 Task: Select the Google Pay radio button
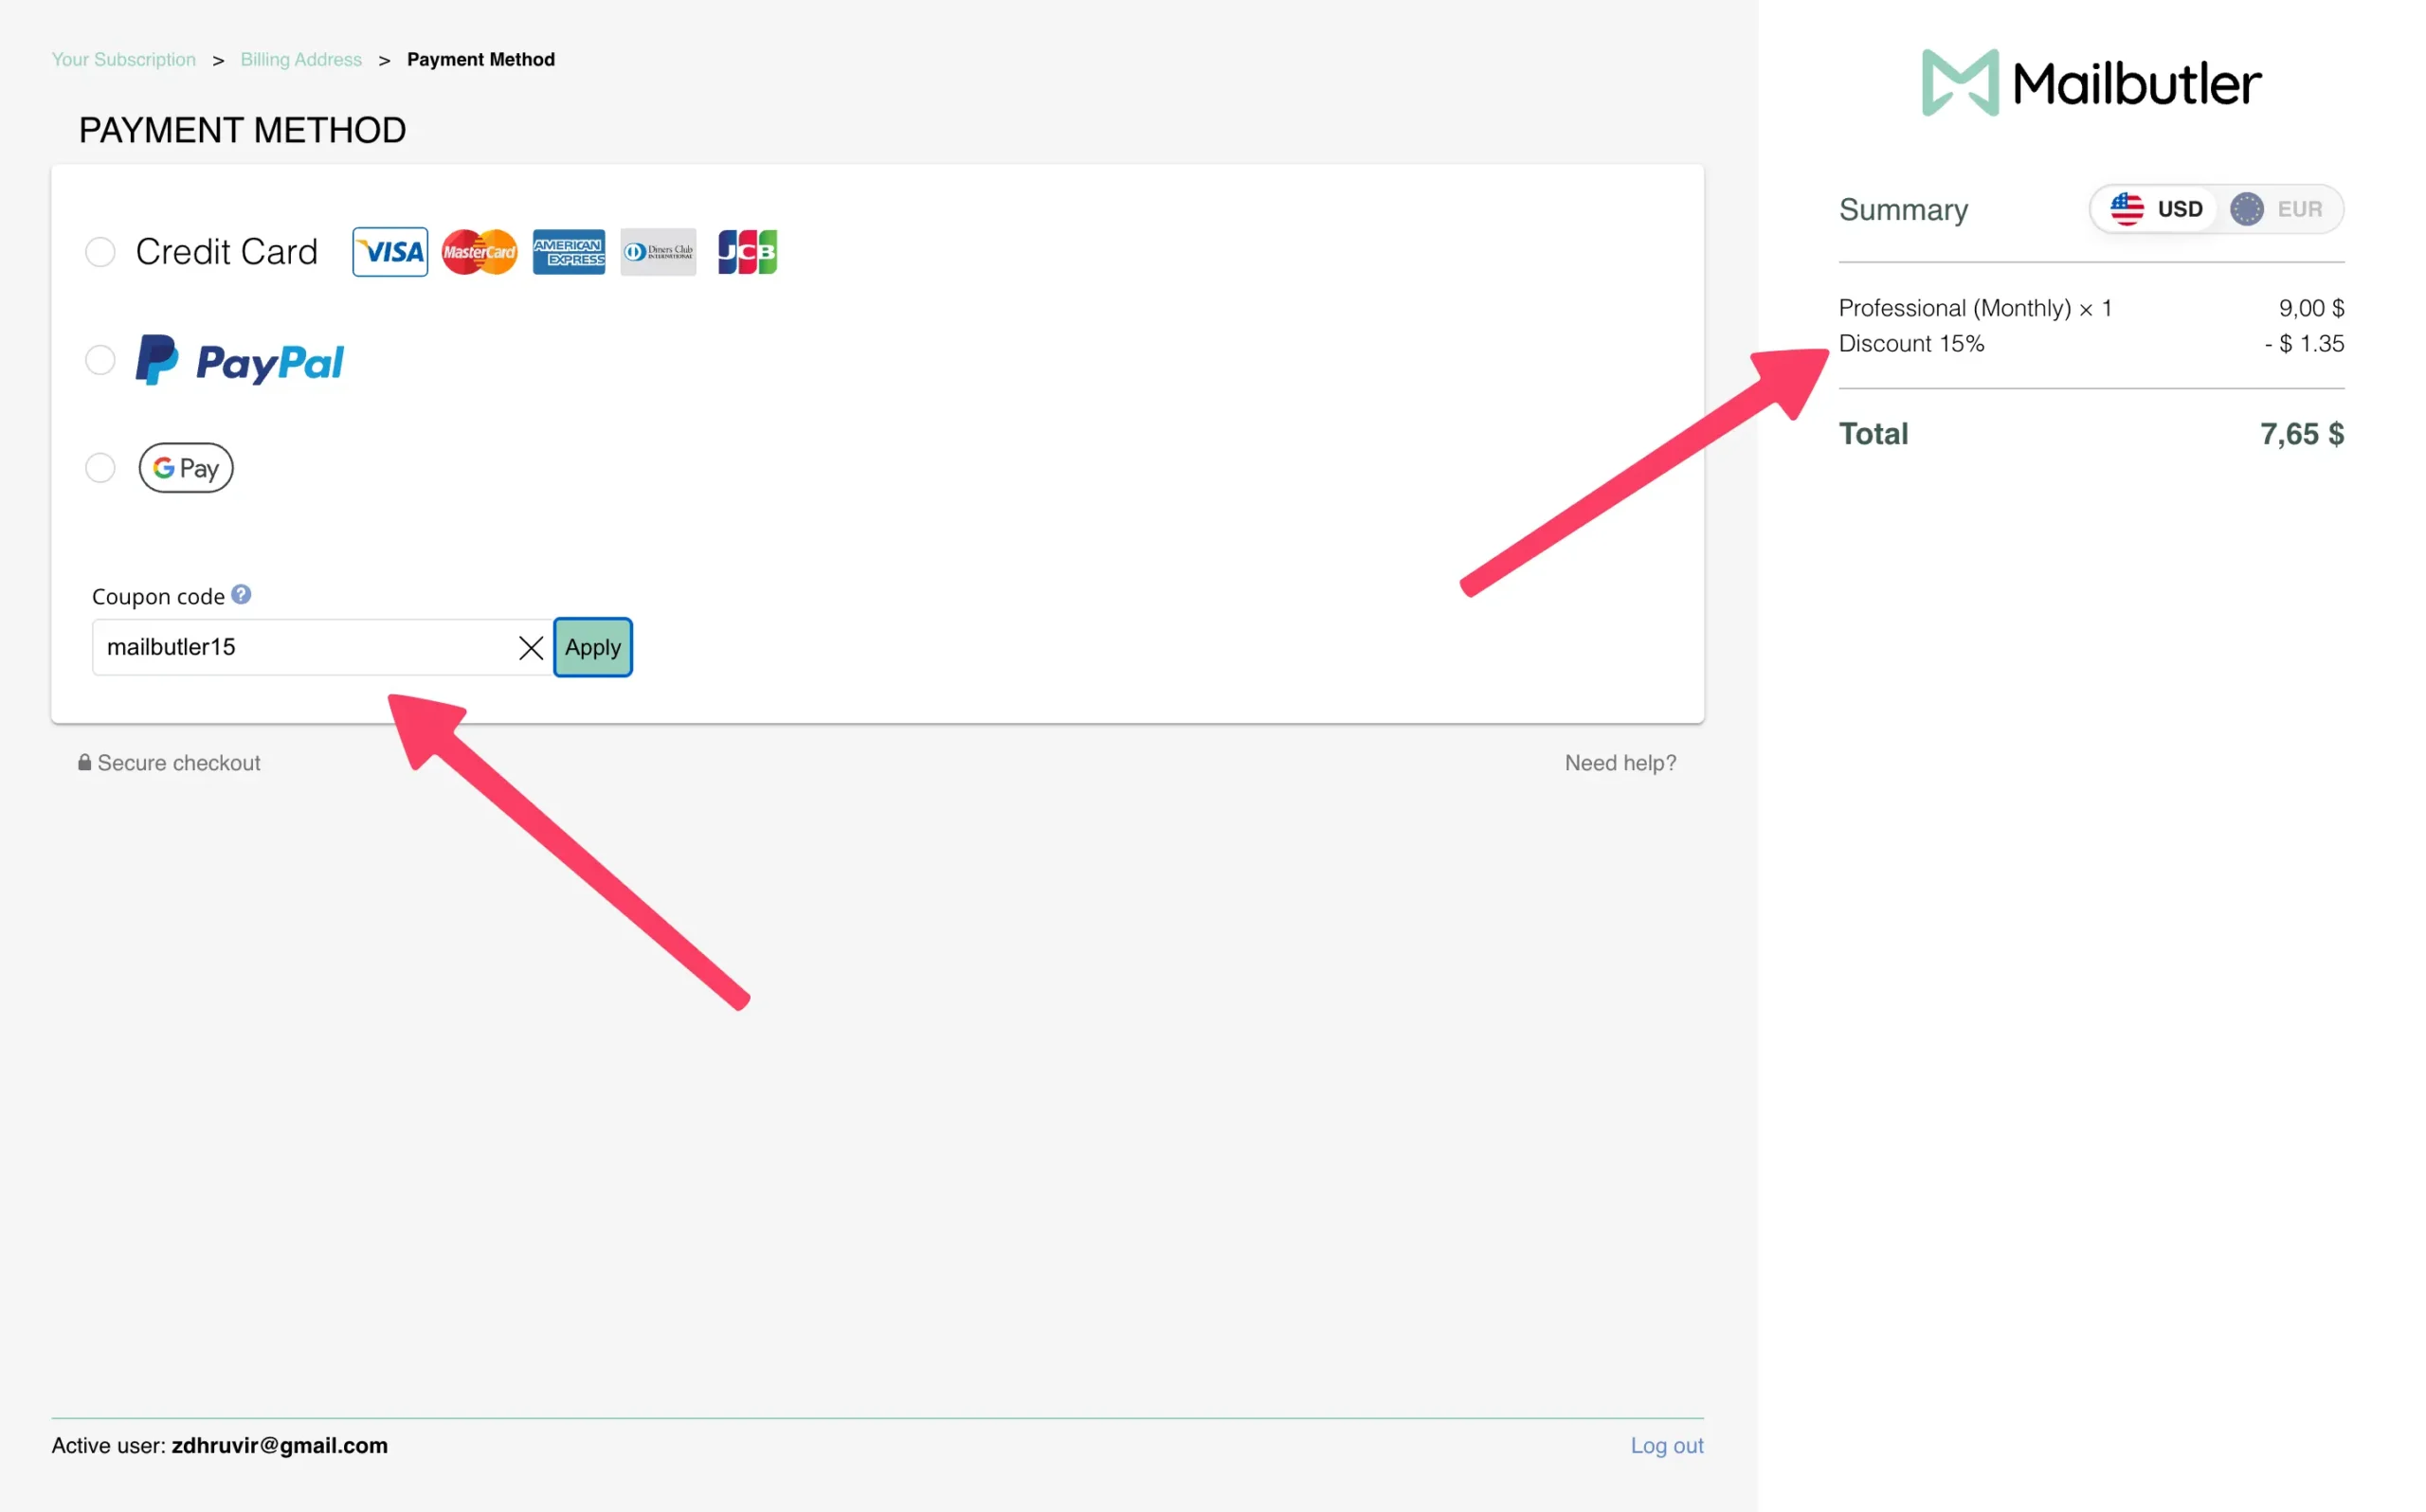pyautogui.click(x=100, y=468)
